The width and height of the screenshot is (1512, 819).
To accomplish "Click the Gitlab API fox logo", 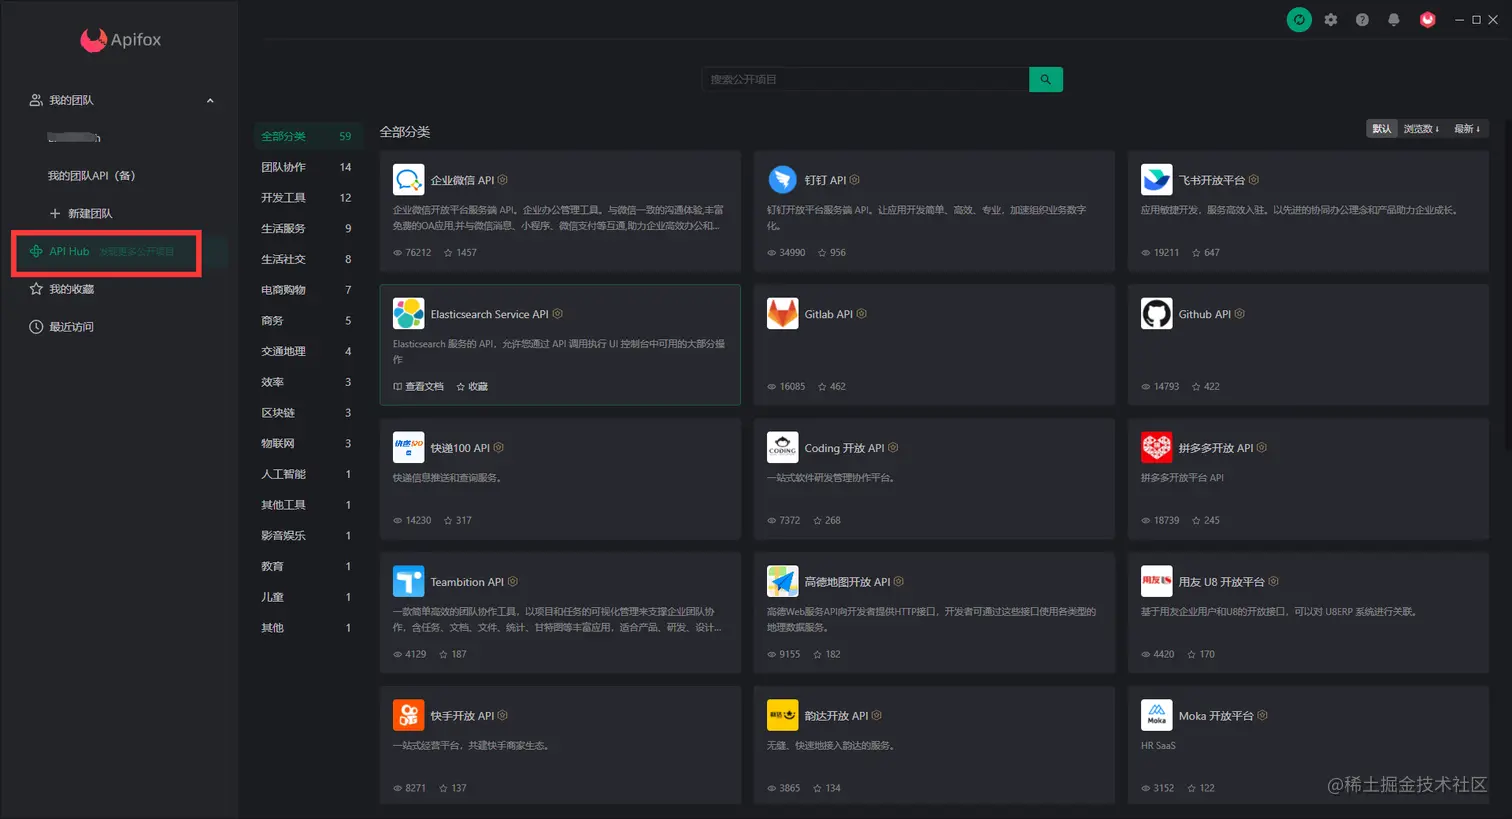I will click(x=783, y=314).
